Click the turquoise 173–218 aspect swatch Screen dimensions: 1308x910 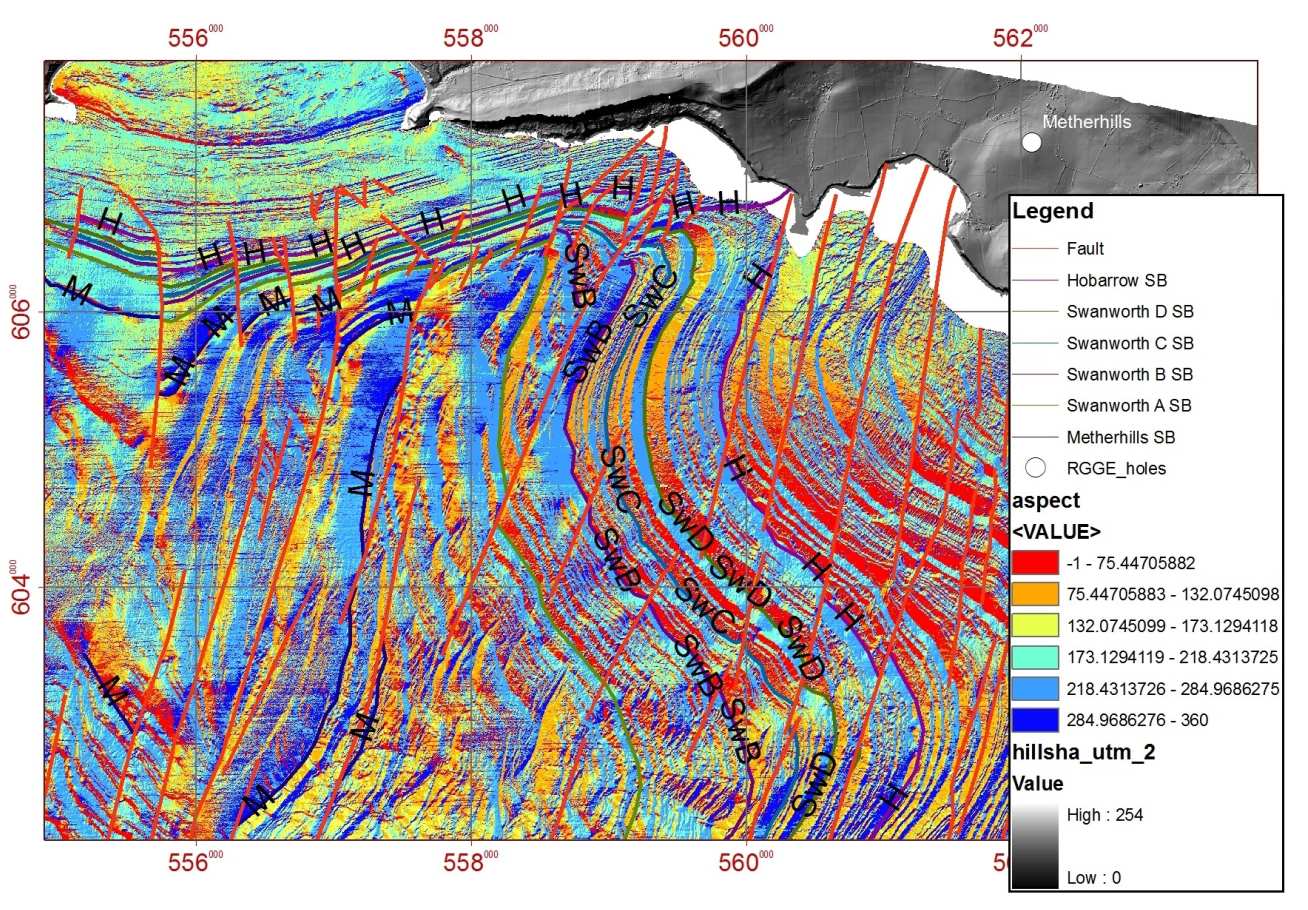click(1036, 657)
